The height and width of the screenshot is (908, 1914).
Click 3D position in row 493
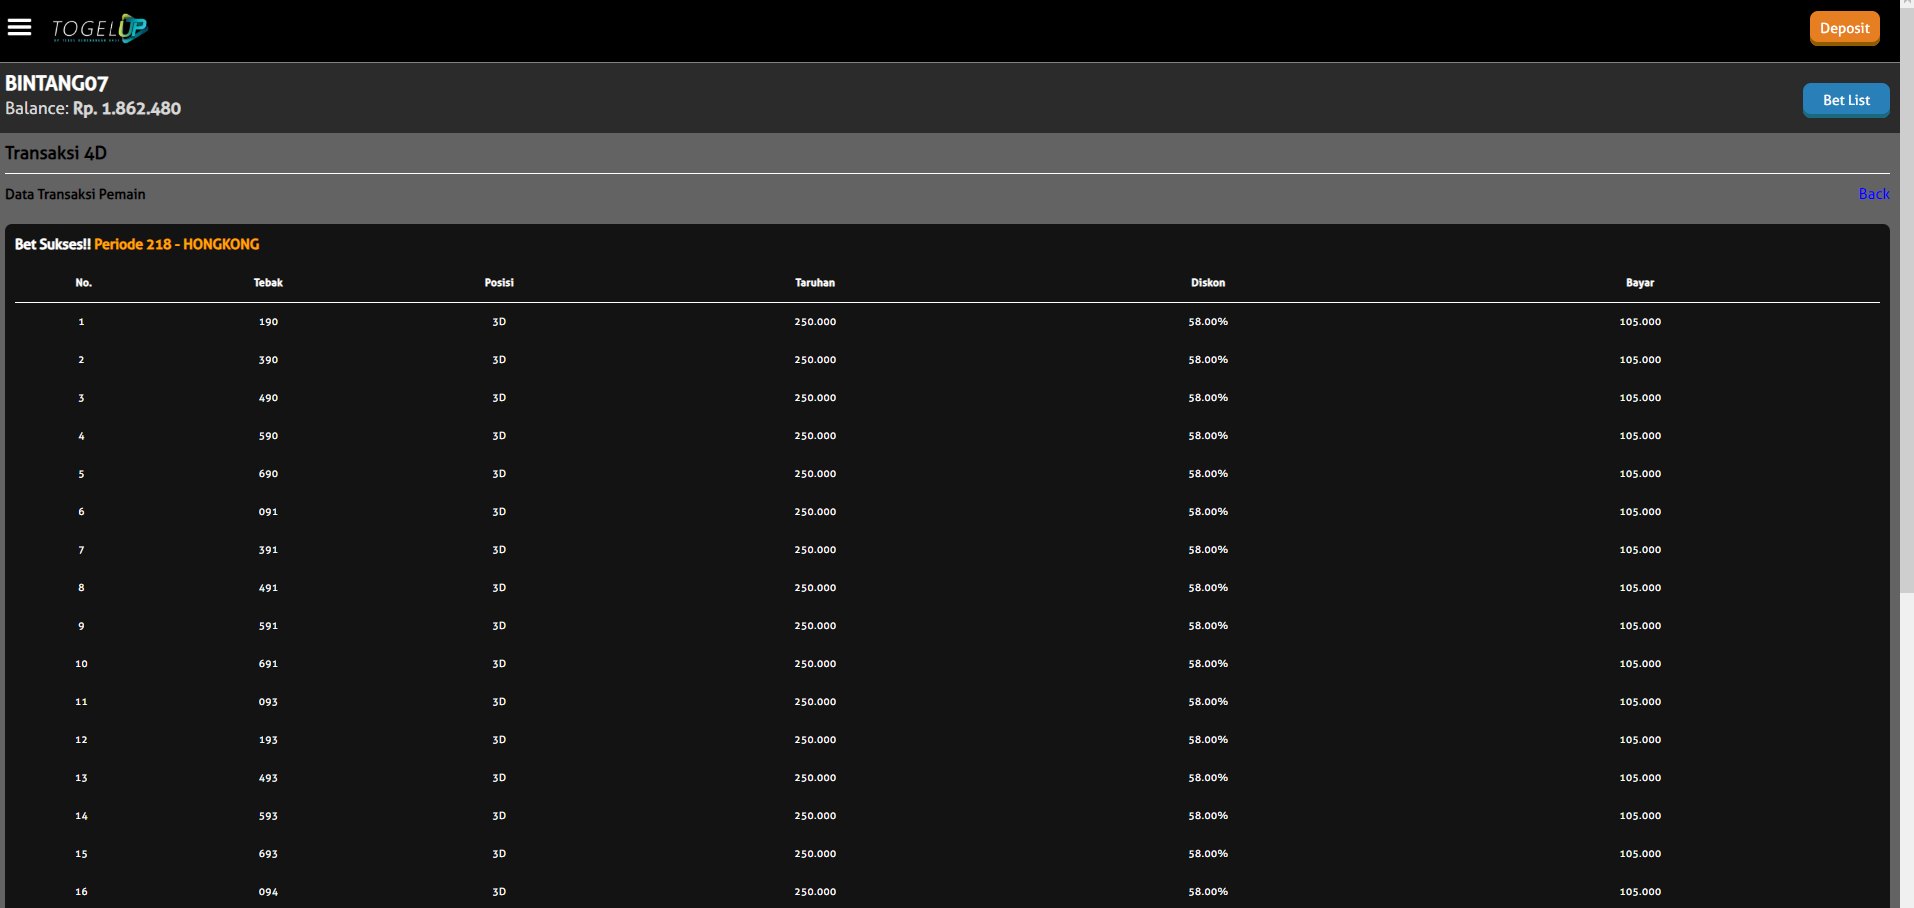tap(499, 778)
